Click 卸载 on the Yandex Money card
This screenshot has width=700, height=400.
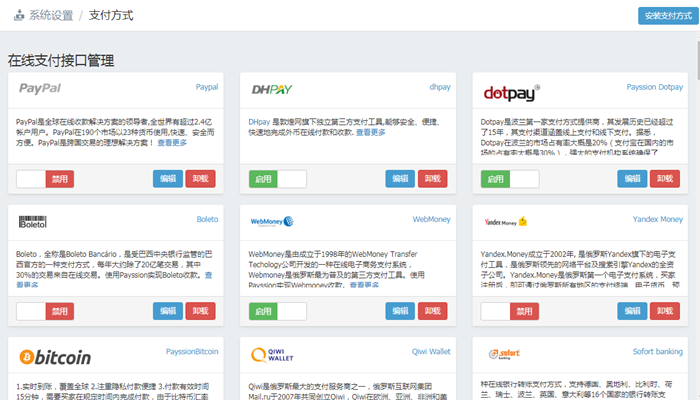point(665,311)
